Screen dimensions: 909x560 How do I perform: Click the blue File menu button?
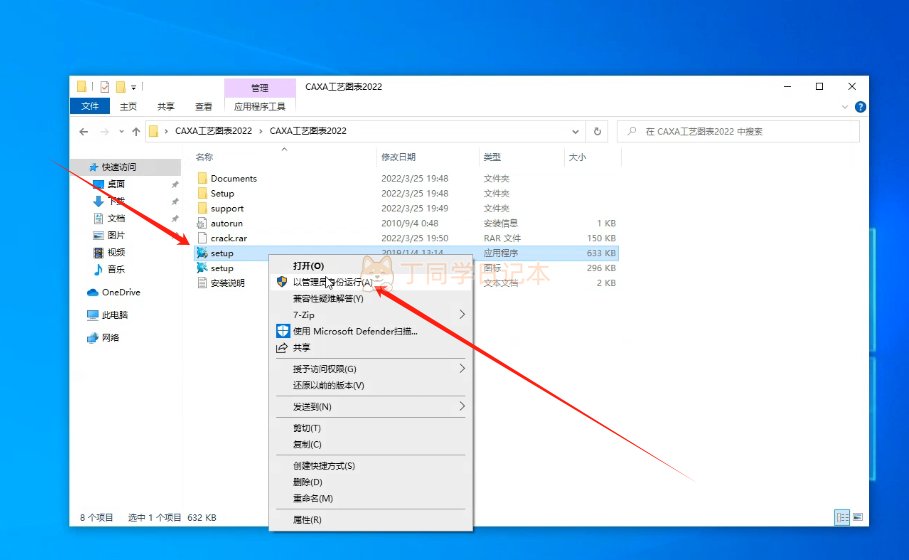[89, 106]
